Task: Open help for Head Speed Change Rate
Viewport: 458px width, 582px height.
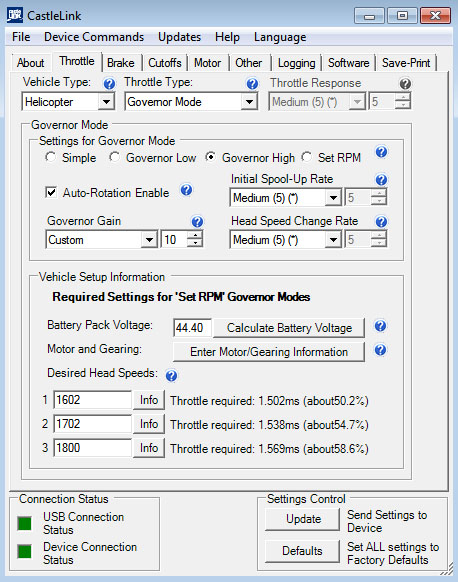Action: pos(381,222)
